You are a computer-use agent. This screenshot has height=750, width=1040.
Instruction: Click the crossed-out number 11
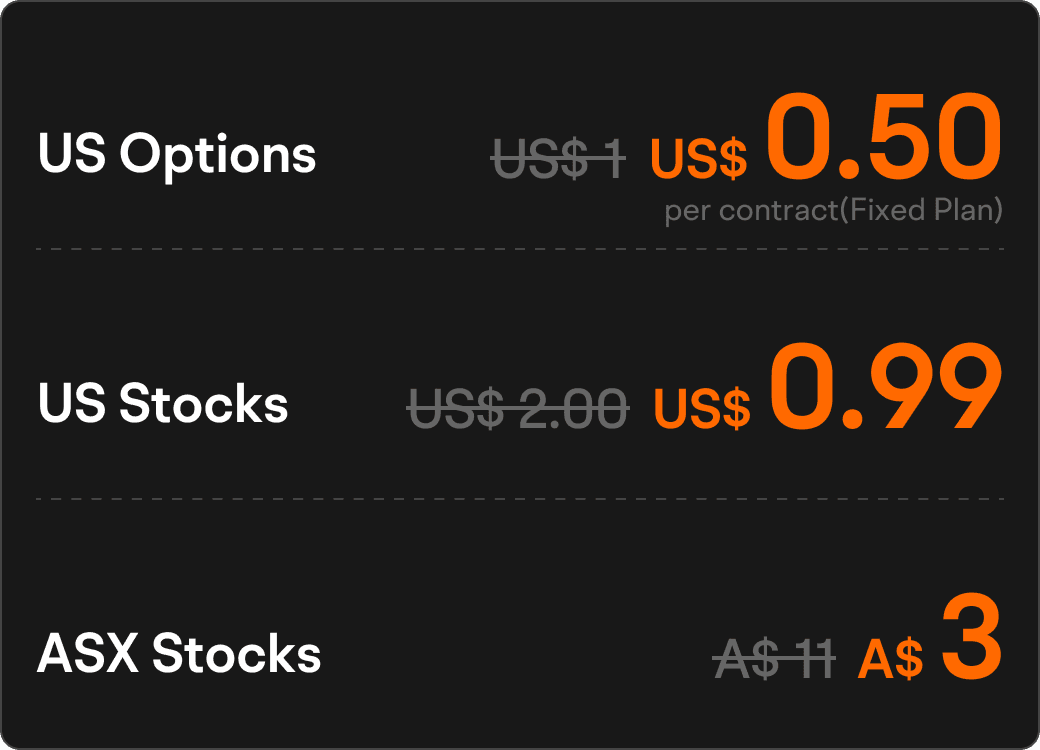point(810,658)
